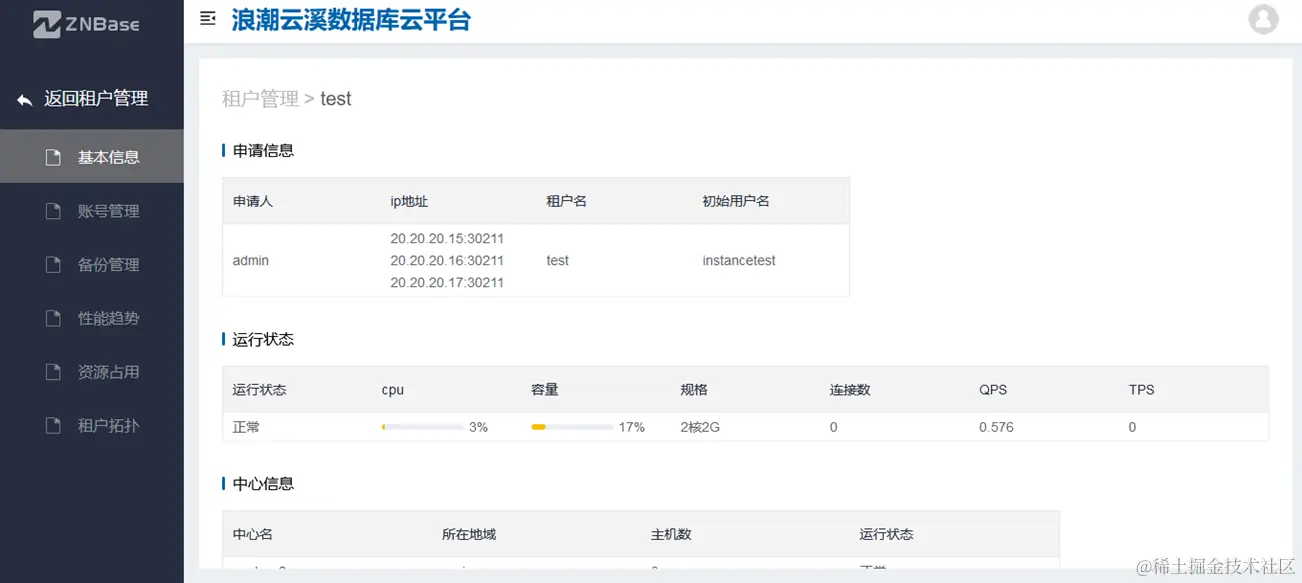
Task: Click the TPS column header
Action: point(1142,390)
